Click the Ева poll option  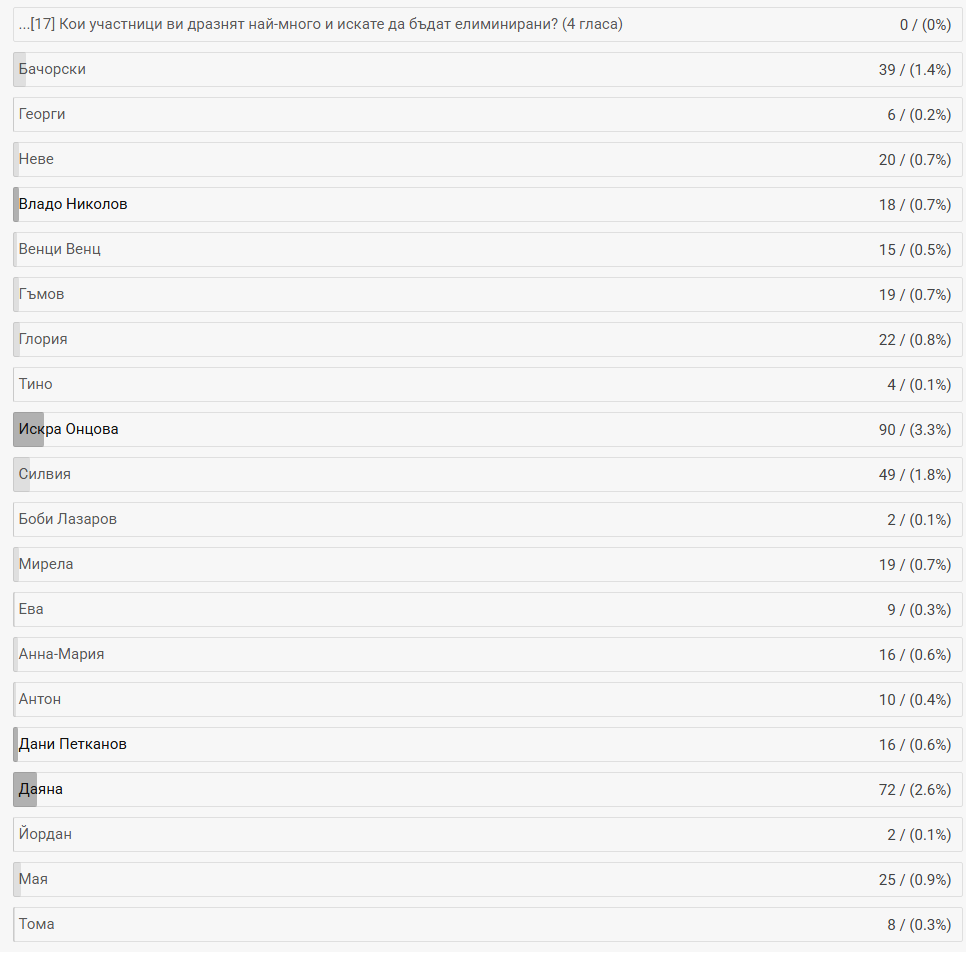487,609
